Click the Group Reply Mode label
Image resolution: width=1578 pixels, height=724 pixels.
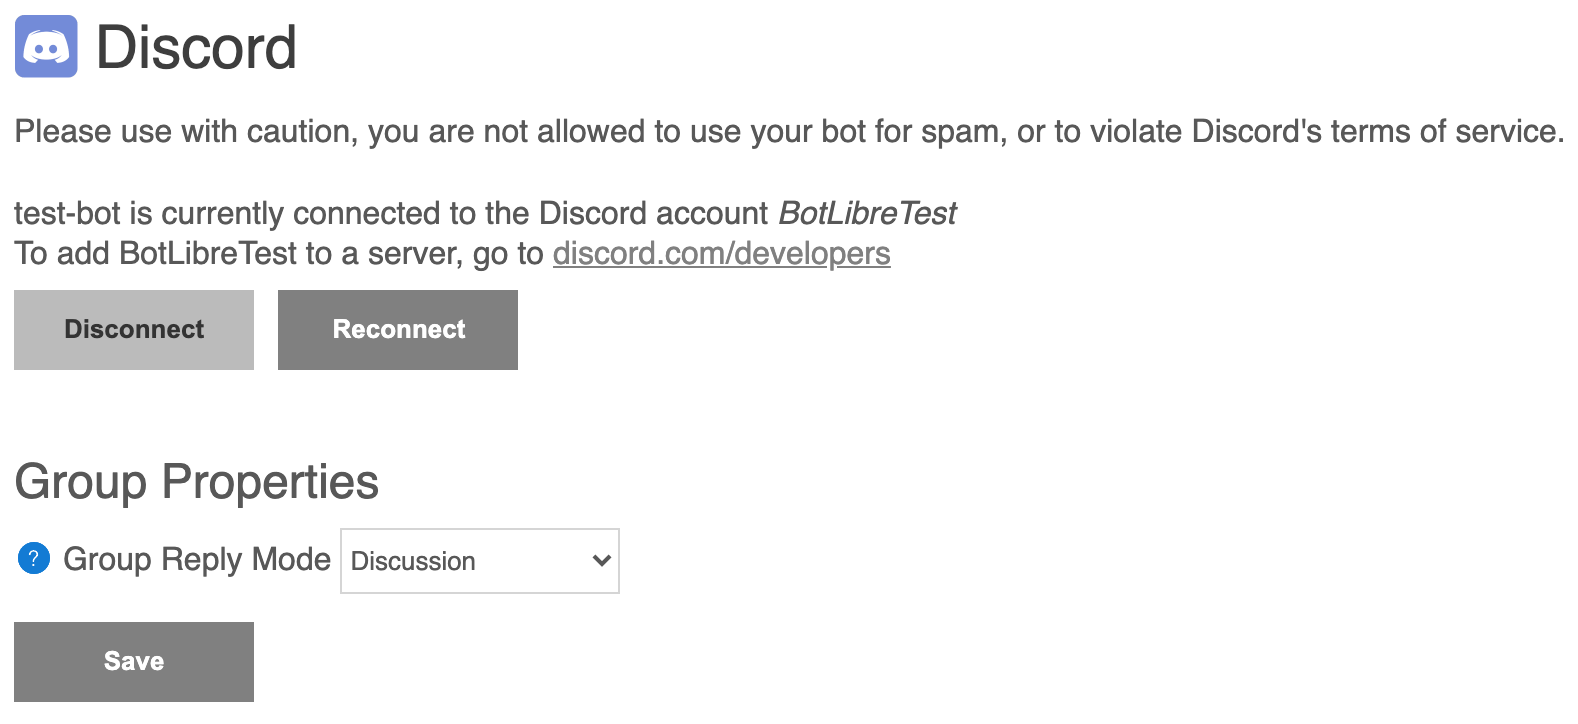[197, 559]
